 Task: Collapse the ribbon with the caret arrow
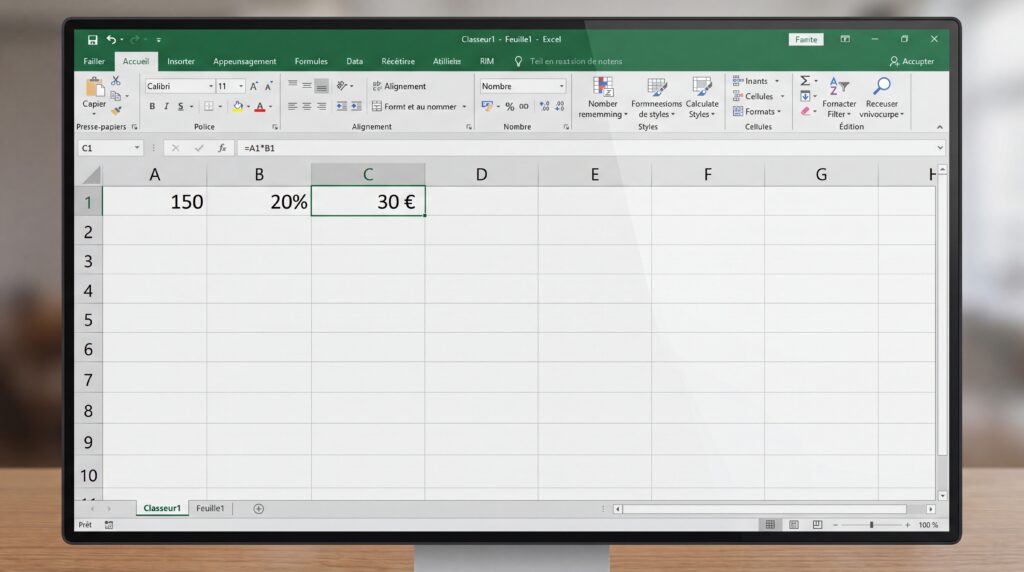940,127
